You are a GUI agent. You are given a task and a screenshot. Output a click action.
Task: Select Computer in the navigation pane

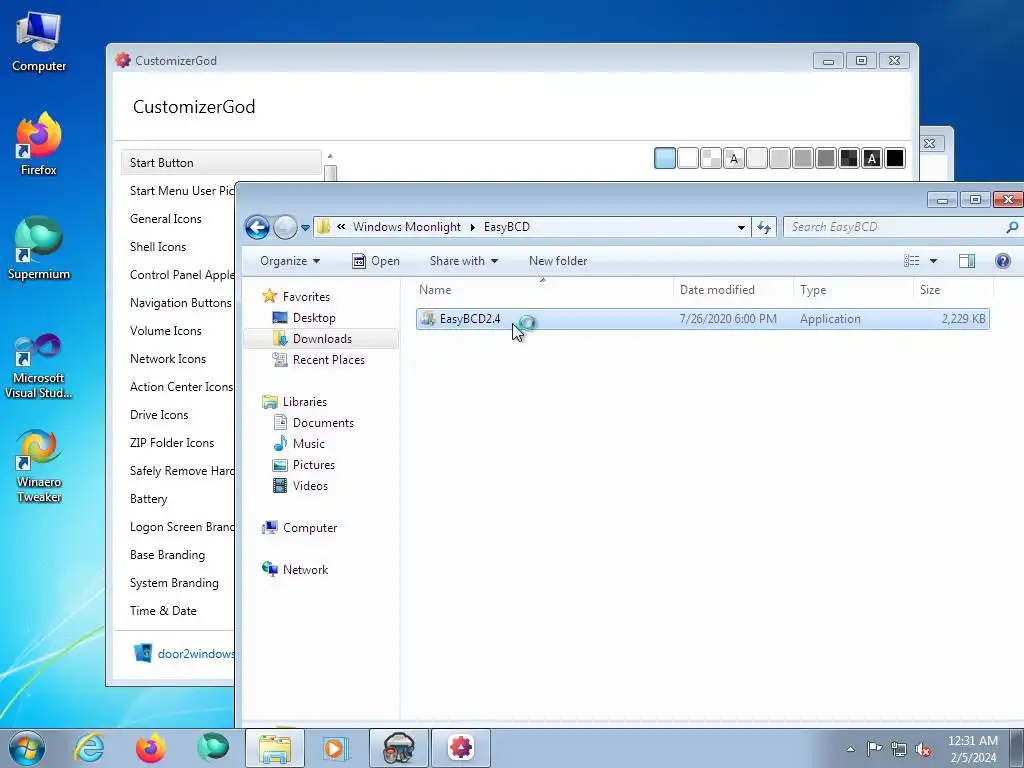click(310, 528)
